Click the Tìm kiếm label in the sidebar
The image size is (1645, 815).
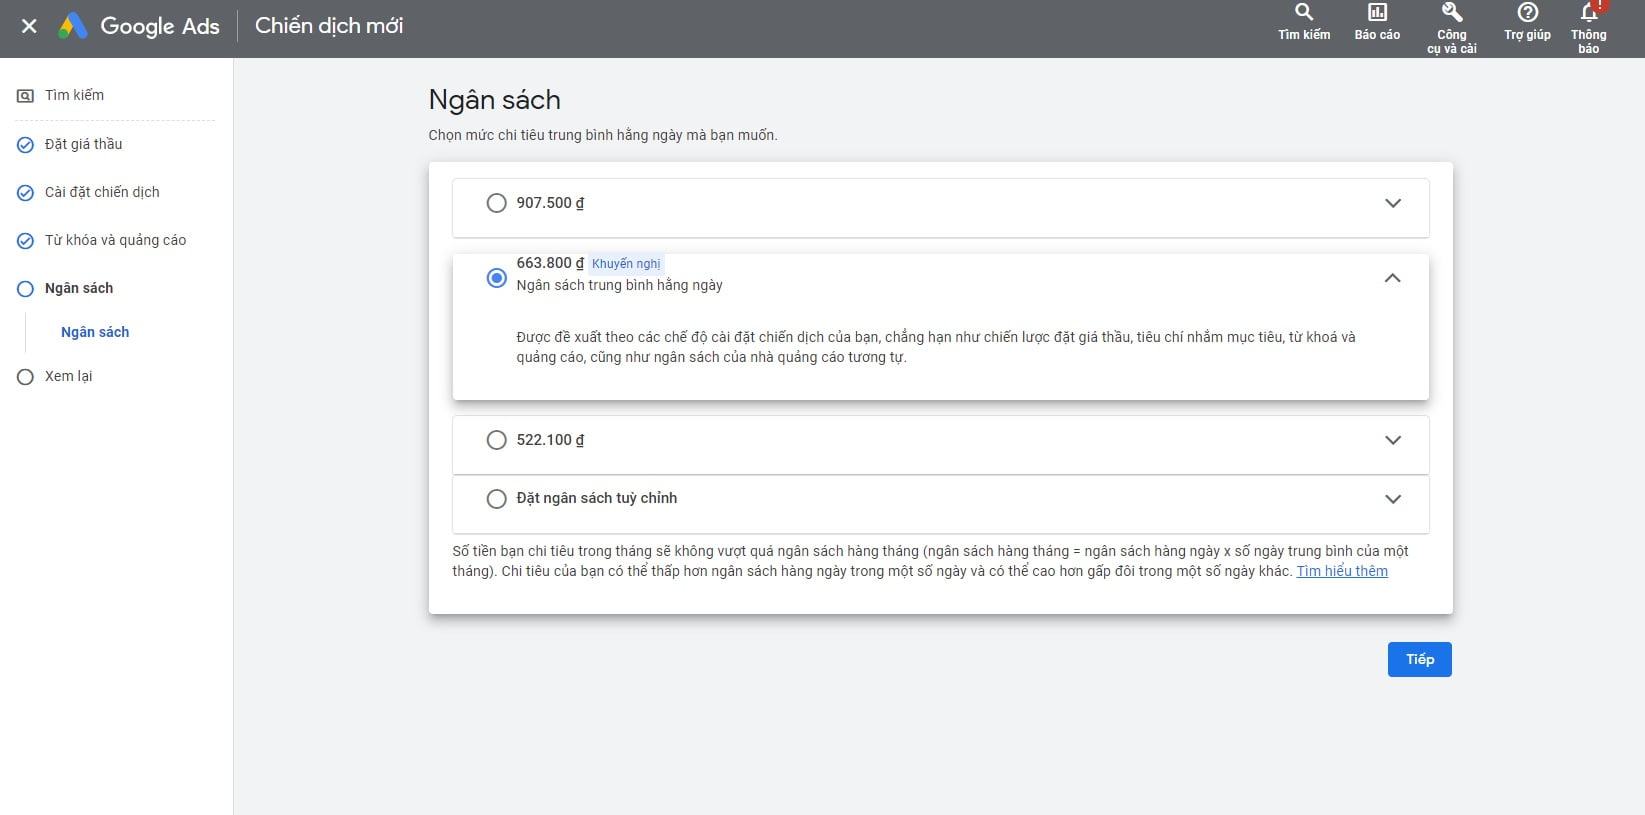(x=74, y=95)
